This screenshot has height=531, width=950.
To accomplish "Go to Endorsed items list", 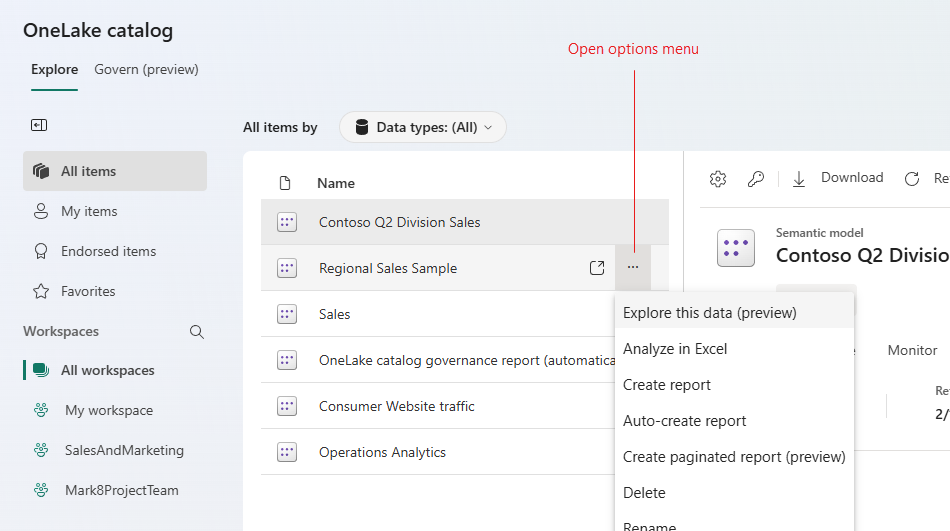I will [x=108, y=251].
